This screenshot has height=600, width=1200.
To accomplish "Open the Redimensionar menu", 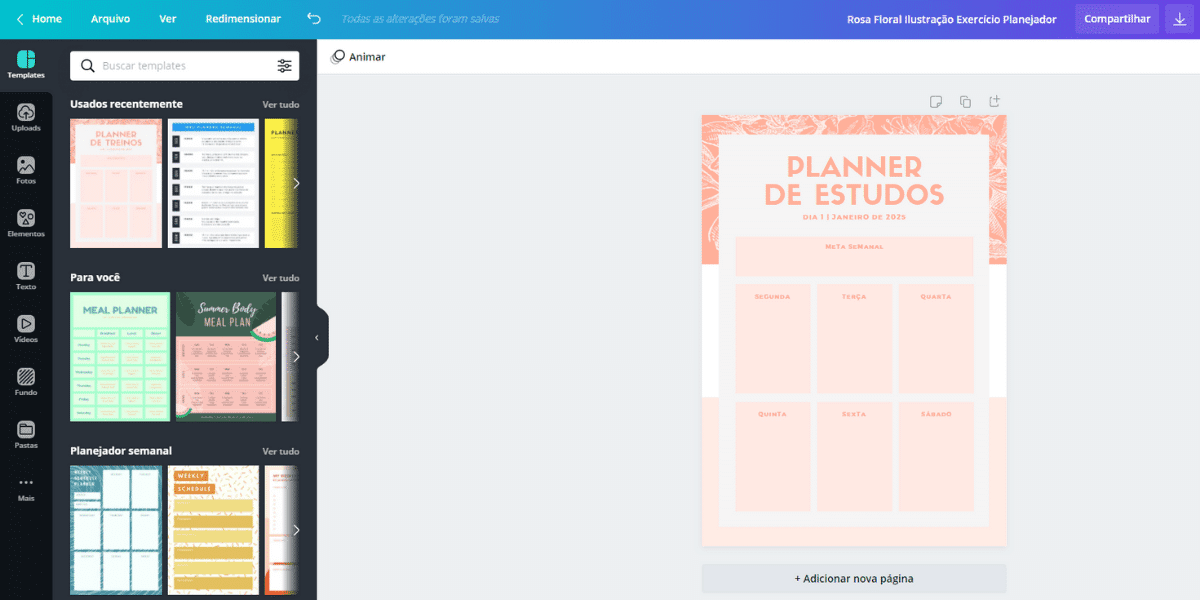I will click(243, 19).
